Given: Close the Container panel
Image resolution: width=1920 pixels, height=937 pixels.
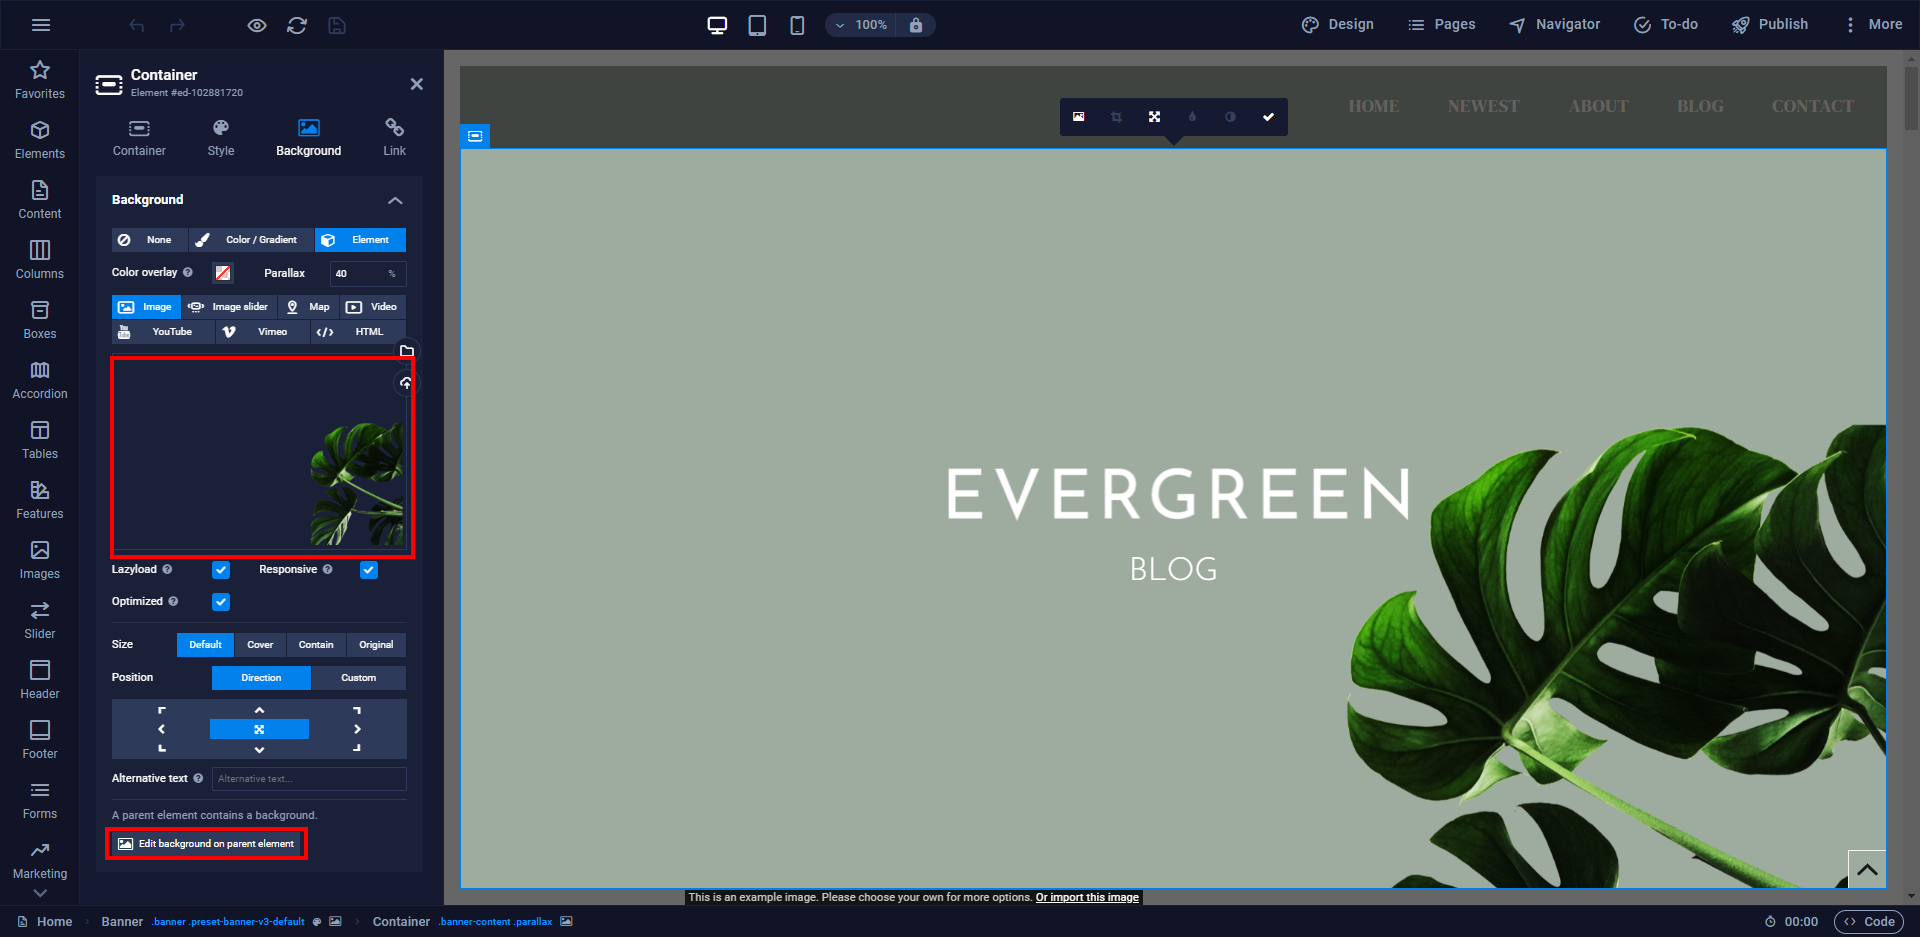Looking at the screenshot, I should point(417,84).
